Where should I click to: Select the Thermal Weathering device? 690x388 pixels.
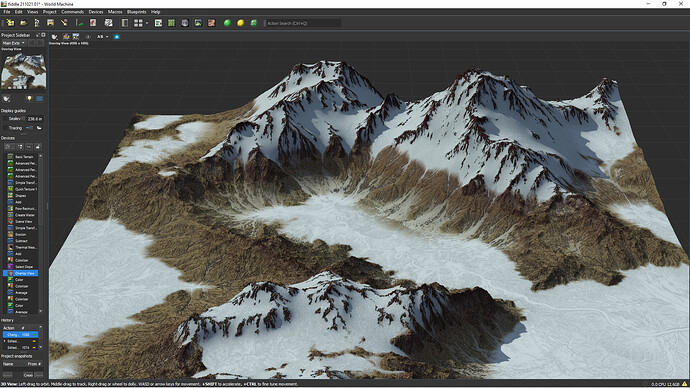pyautogui.click(x=21, y=247)
